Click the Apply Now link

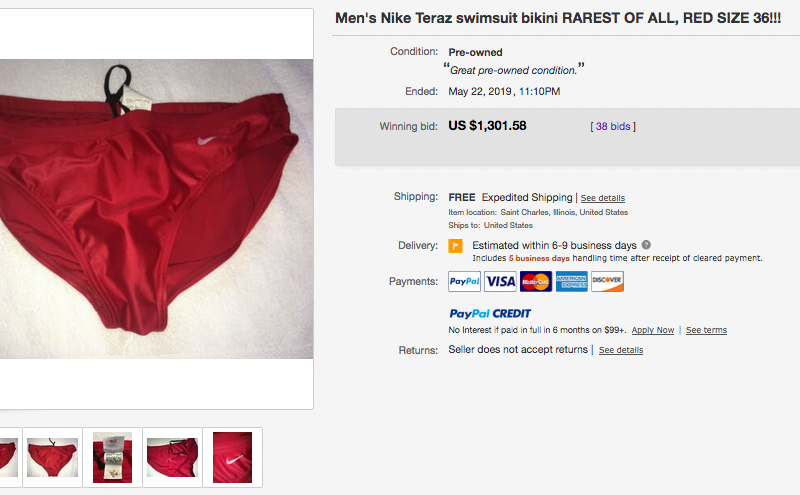tap(653, 330)
